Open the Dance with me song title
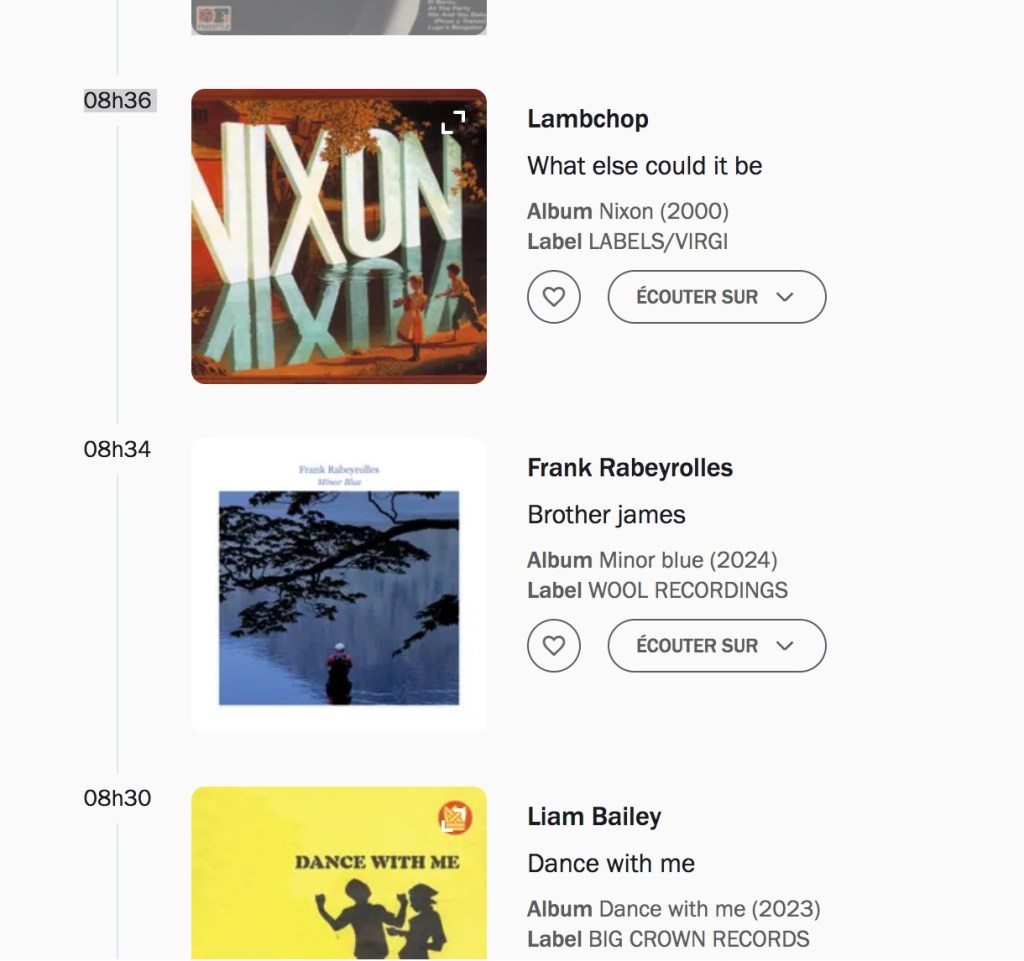 (611, 864)
